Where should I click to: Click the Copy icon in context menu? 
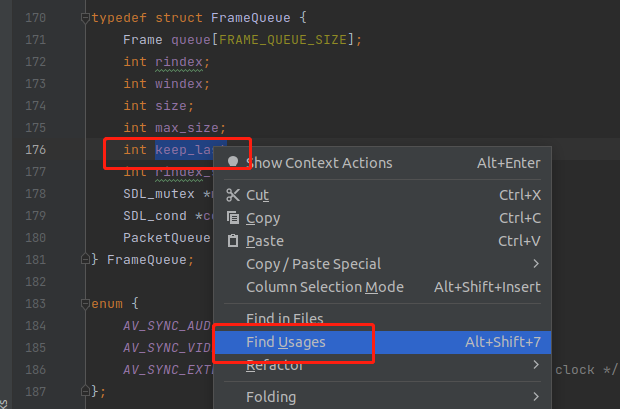(x=233, y=218)
